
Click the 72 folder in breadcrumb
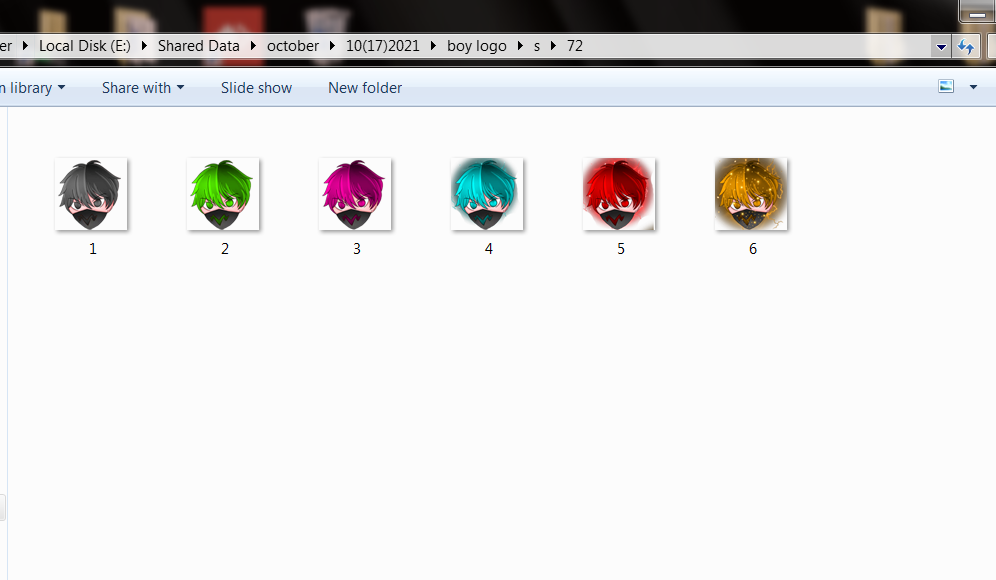tap(575, 46)
